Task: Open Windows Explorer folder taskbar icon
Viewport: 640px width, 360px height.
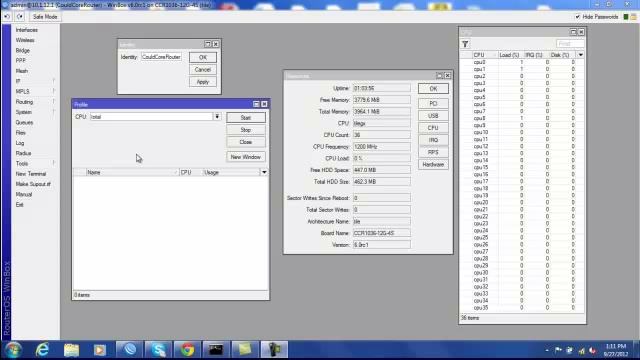Action: pos(71,350)
